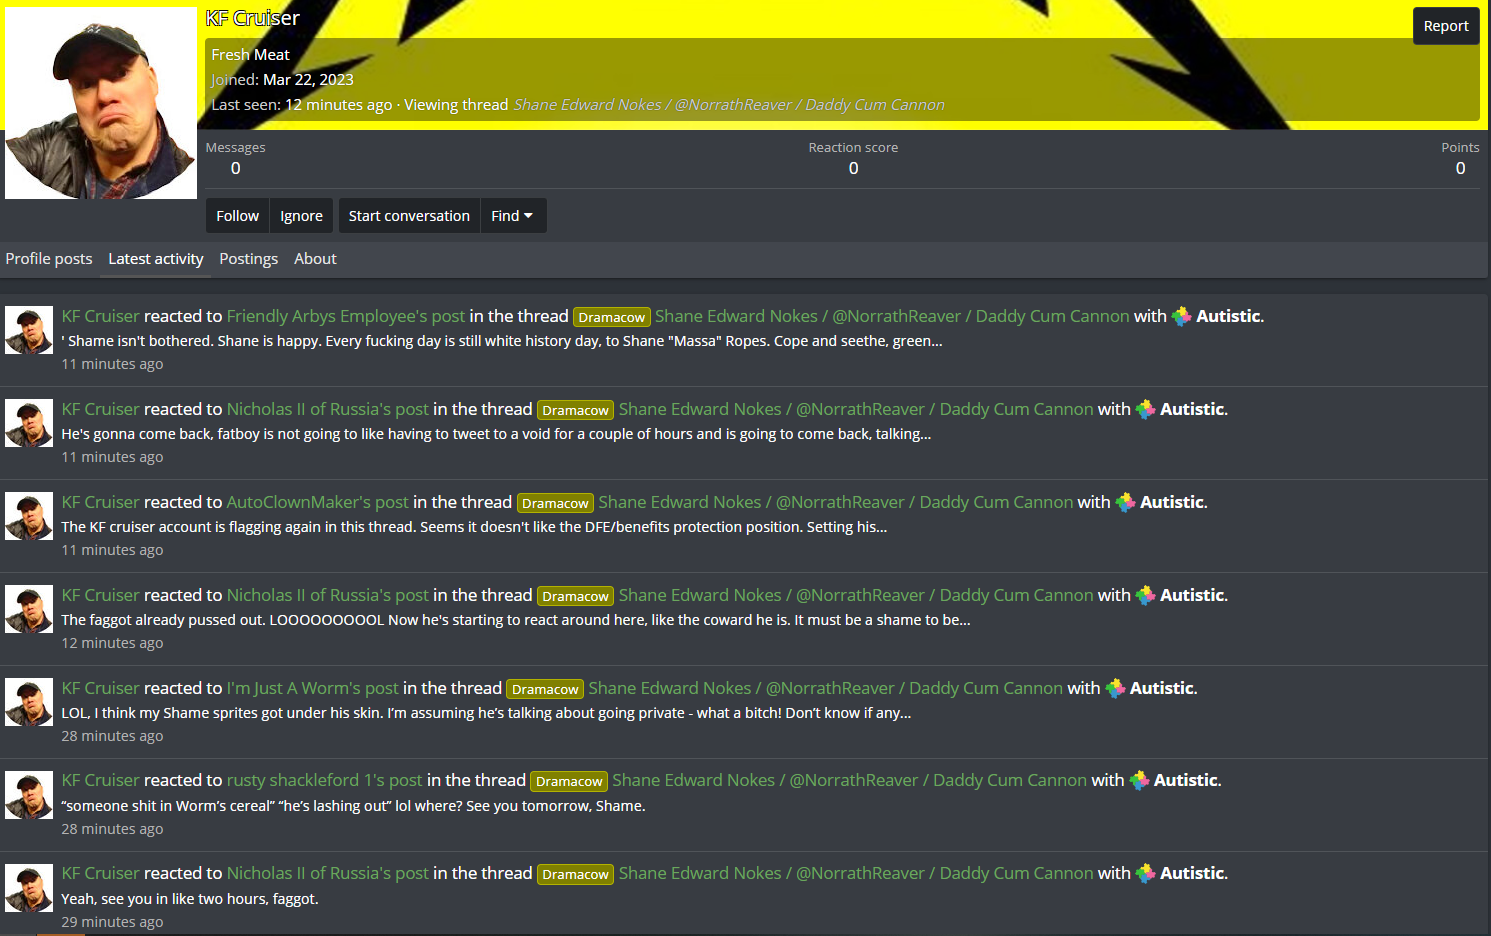Follow the KF Cruiser user
This screenshot has height=936, width=1491.
237,216
